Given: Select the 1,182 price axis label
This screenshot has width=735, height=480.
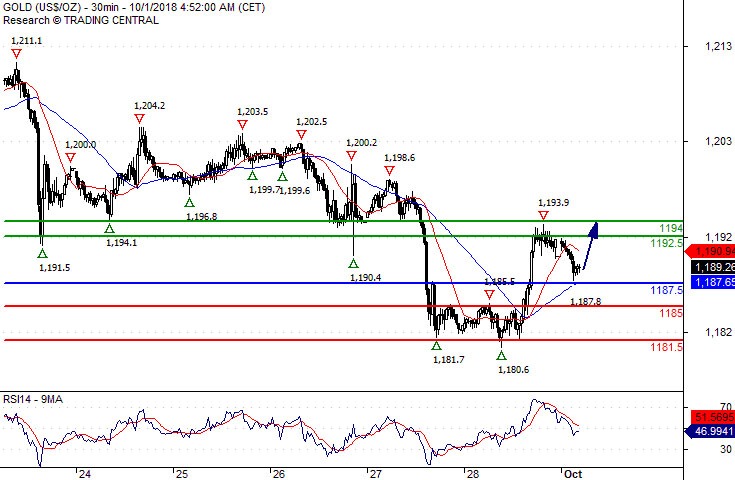Looking at the screenshot, I should pyautogui.click(x=718, y=332).
